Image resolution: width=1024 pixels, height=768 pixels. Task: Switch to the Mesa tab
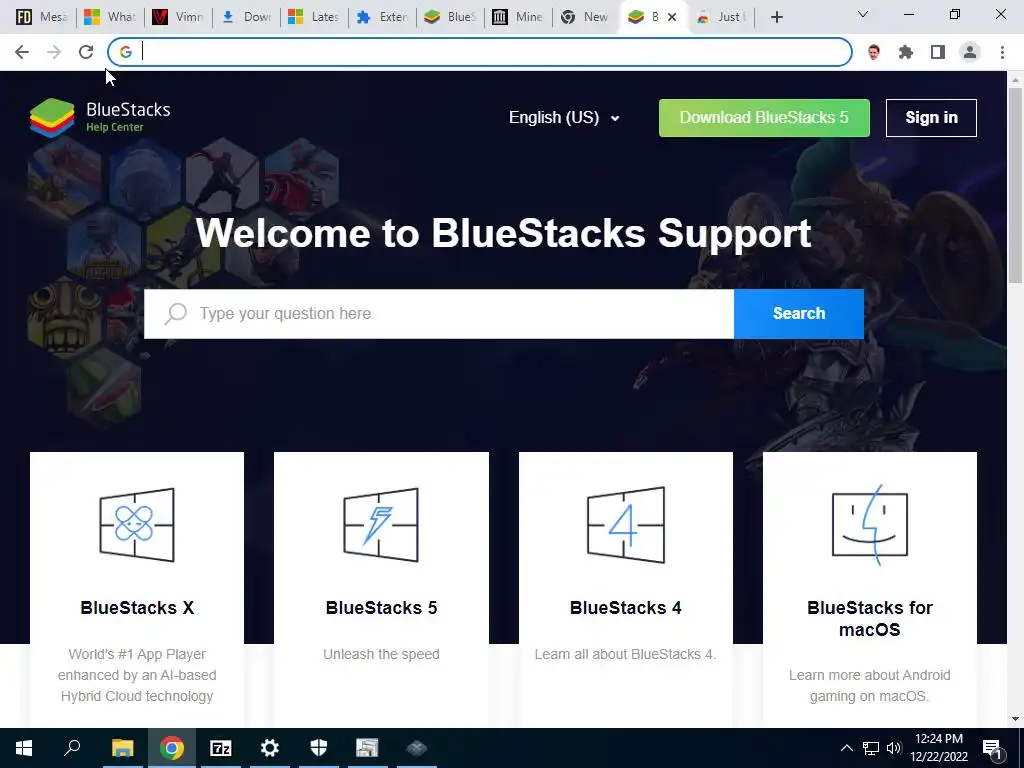click(42, 18)
